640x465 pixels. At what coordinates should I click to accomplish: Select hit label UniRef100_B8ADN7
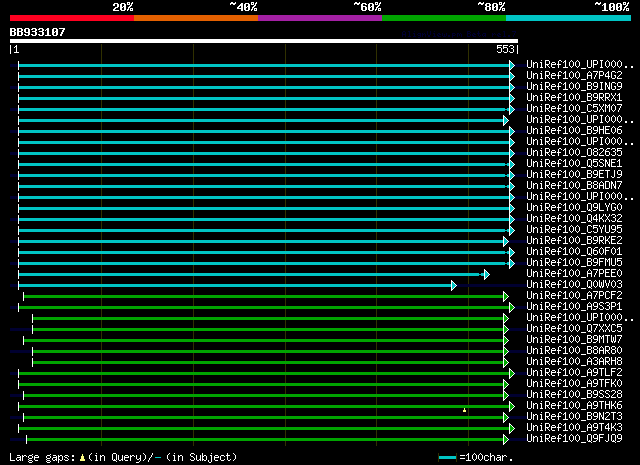(x=574, y=186)
